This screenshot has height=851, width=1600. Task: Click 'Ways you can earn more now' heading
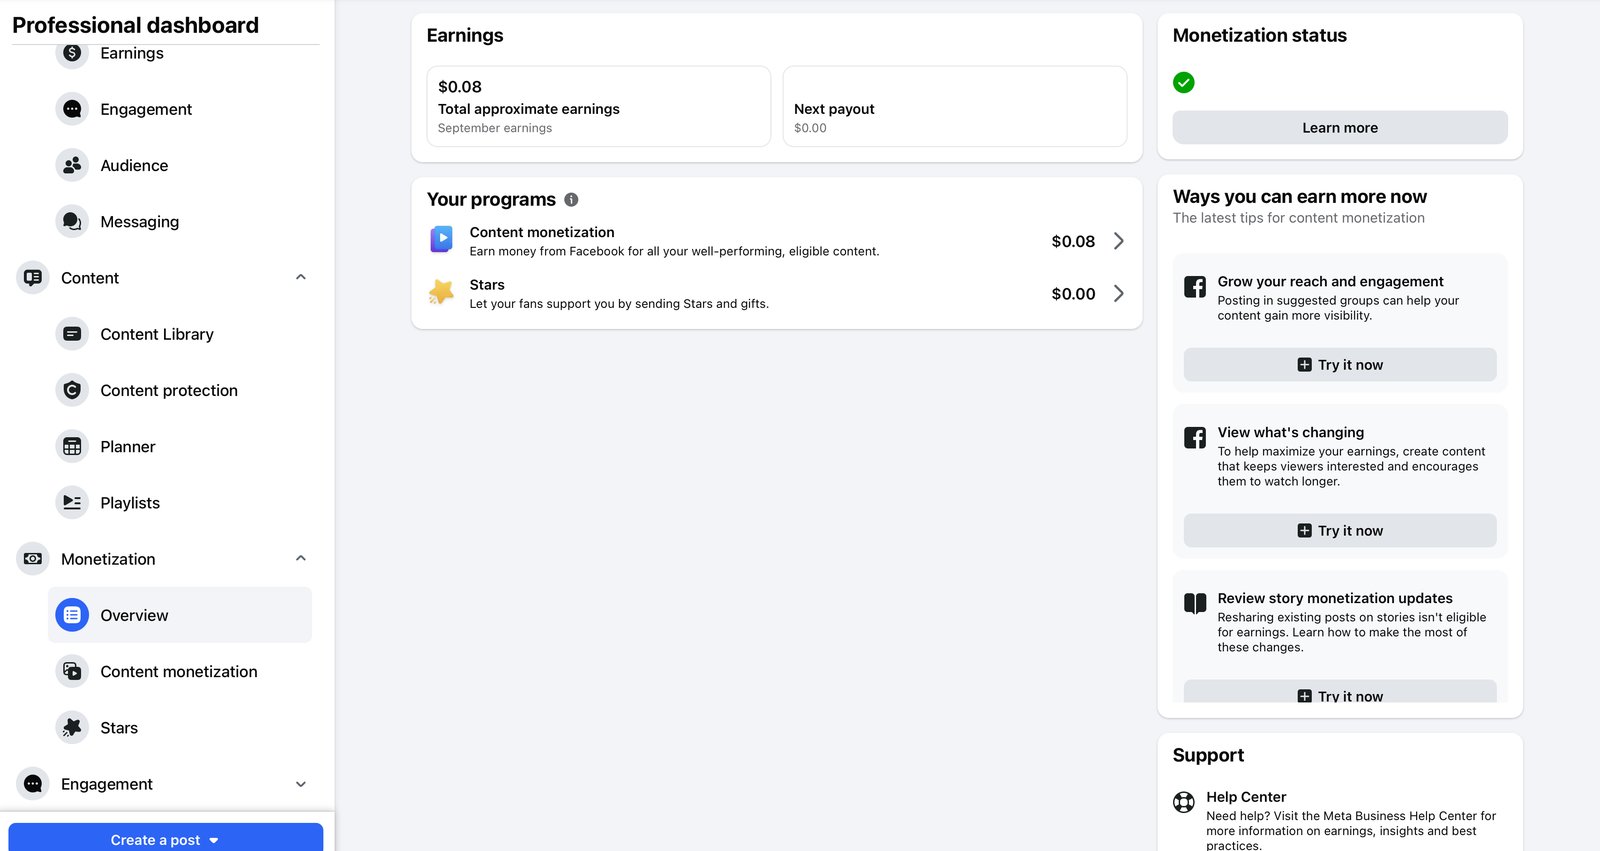[x=1300, y=197]
